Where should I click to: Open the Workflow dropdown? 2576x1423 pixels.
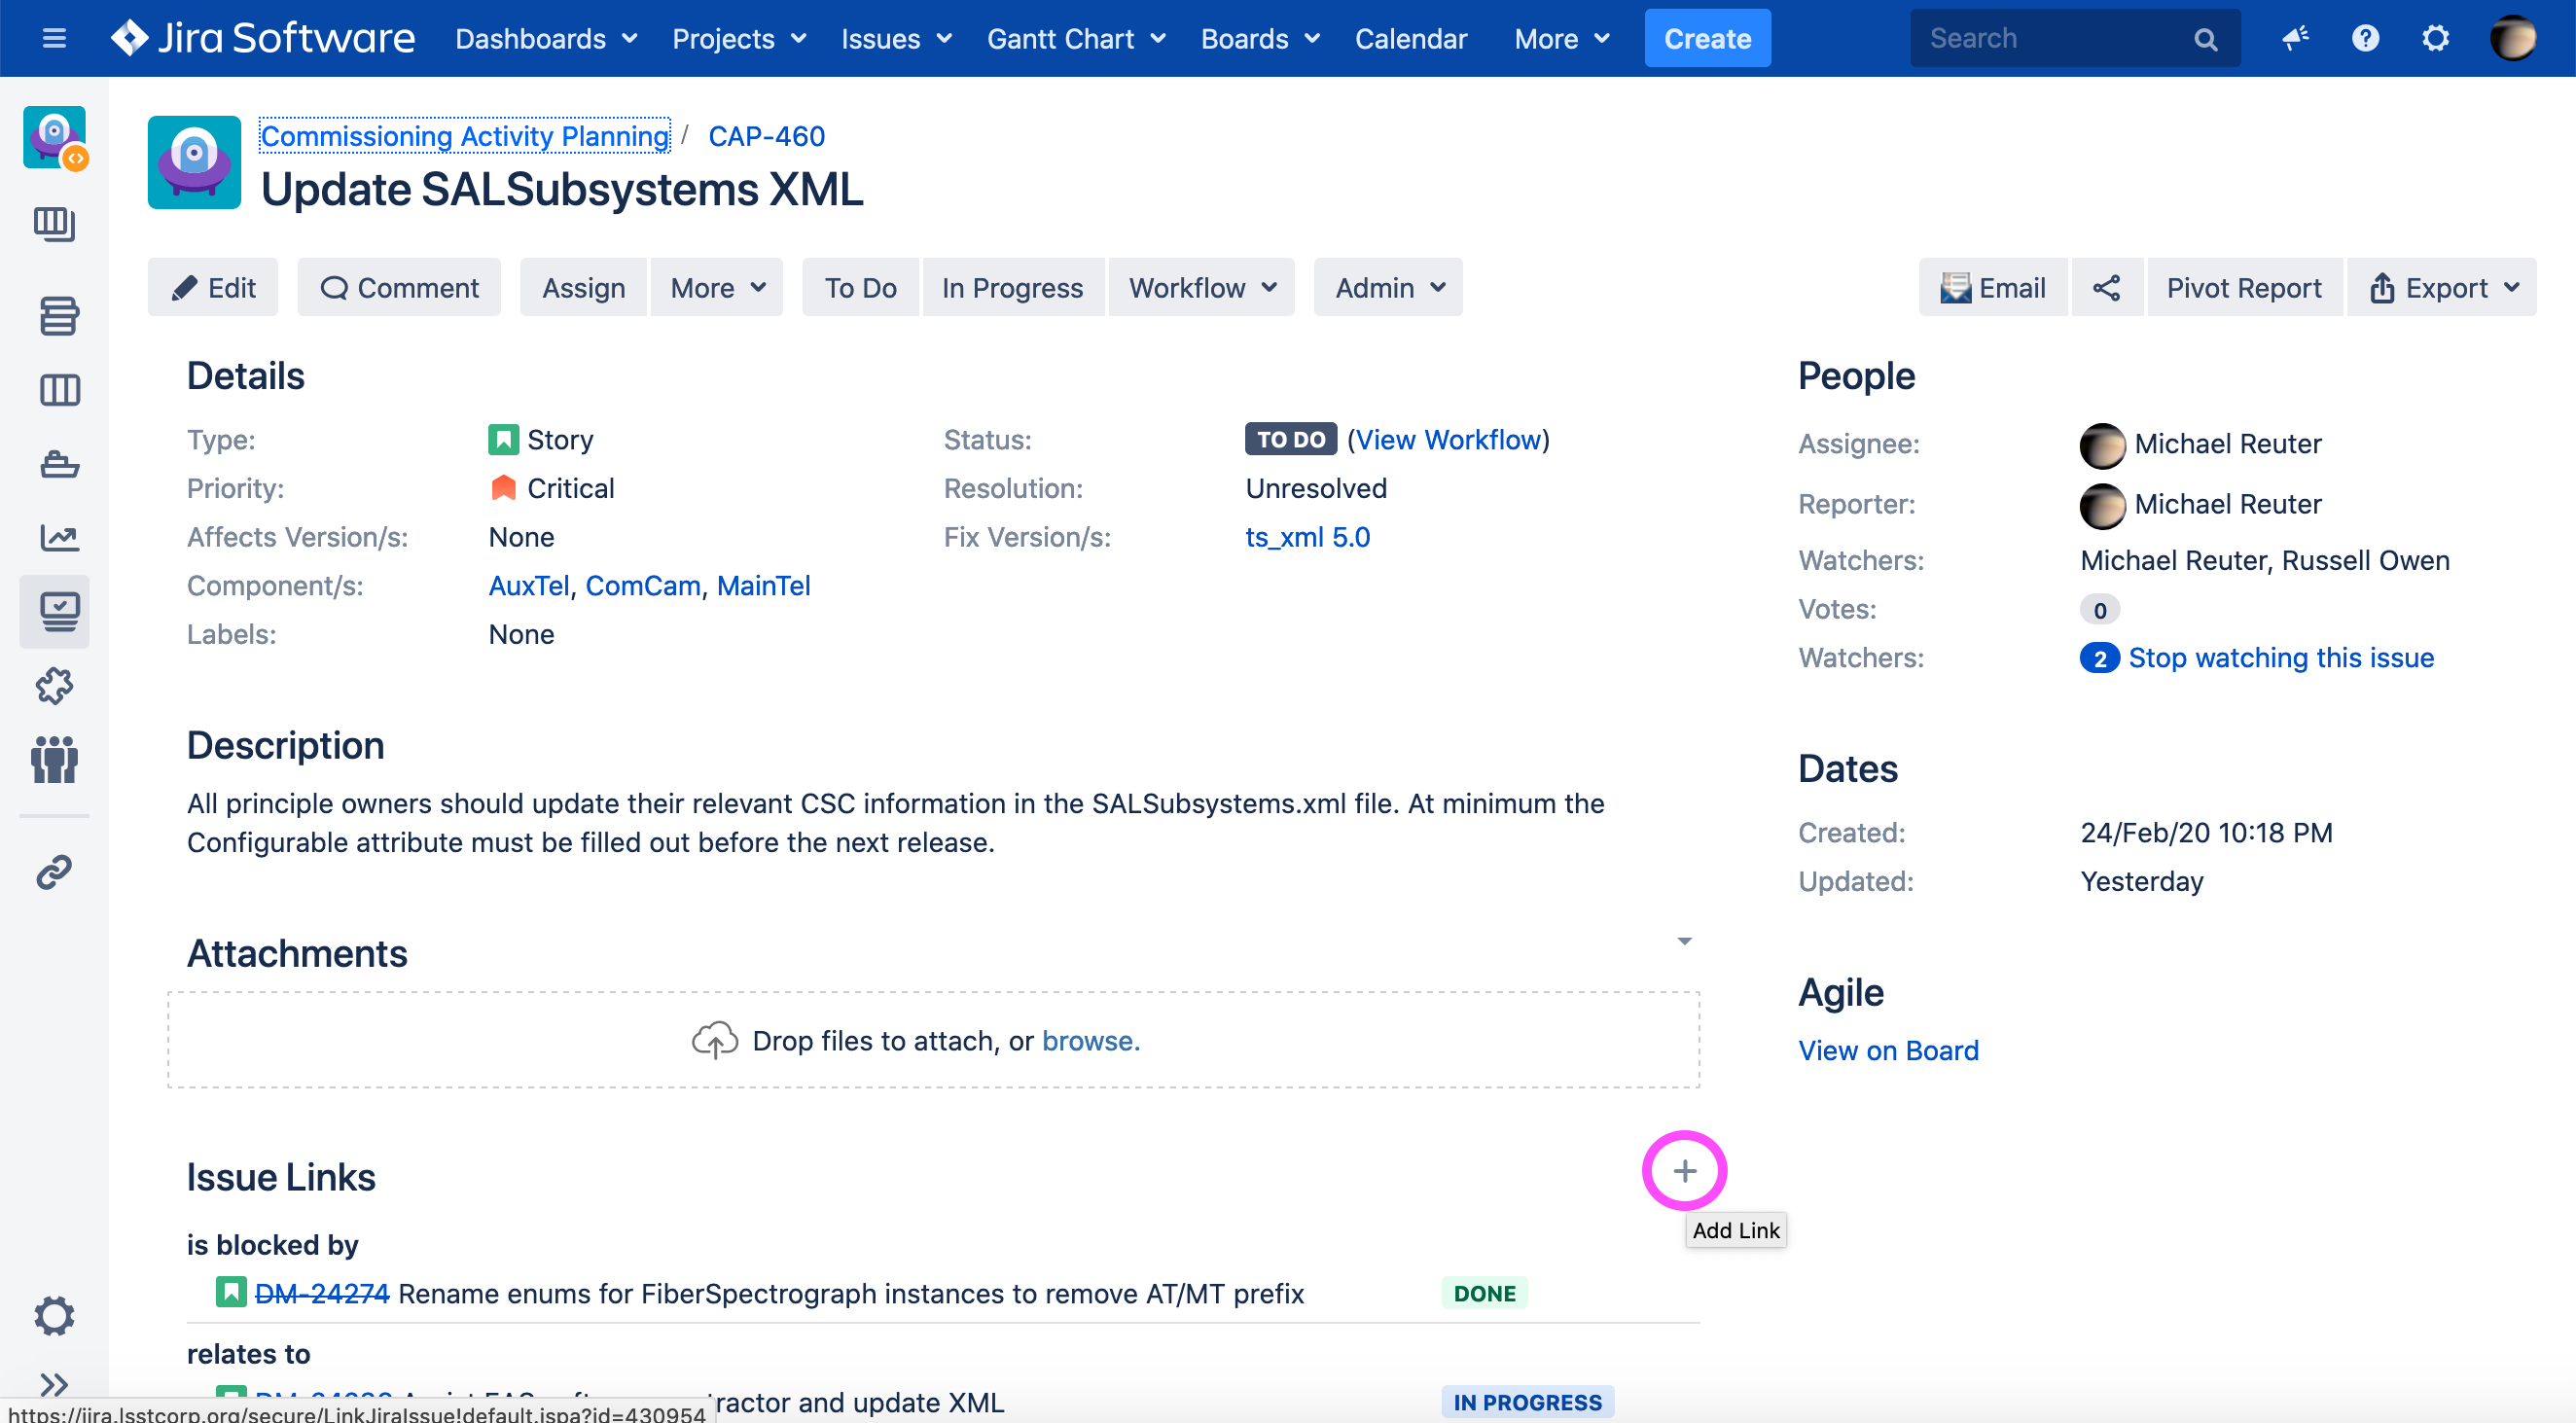point(1201,288)
